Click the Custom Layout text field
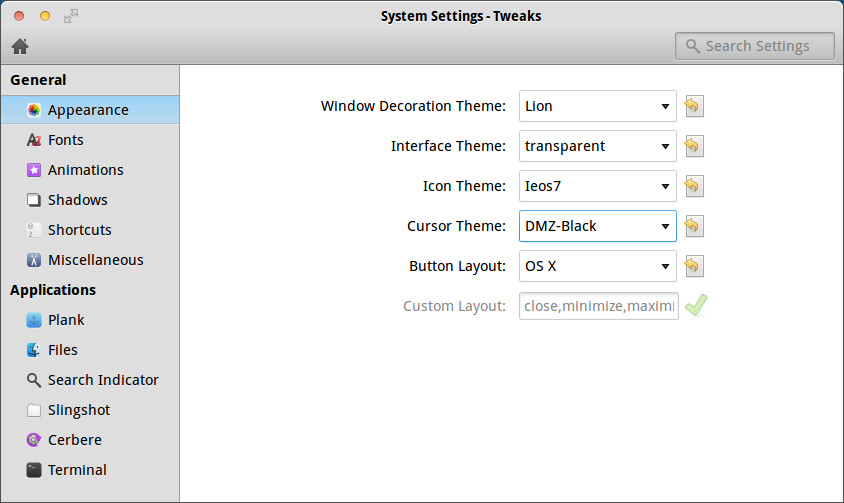The image size is (844, 503). 598,306
